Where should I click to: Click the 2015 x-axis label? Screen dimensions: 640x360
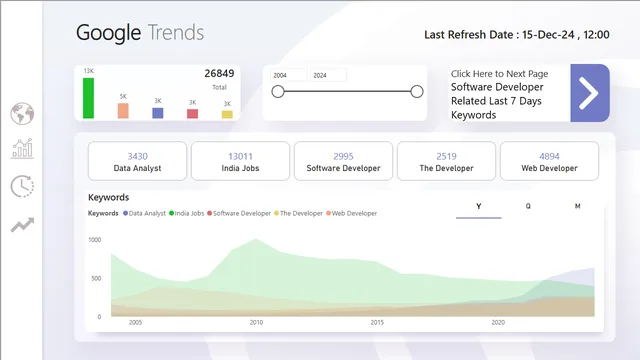(x=377, y=322)
